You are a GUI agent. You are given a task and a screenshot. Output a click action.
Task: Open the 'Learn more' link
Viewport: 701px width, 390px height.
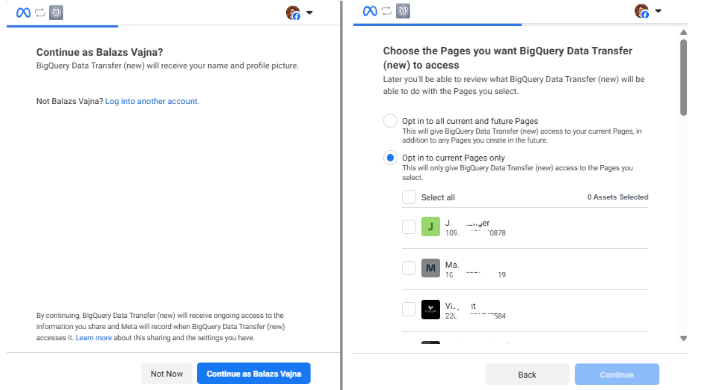click(x=93, y=338)
